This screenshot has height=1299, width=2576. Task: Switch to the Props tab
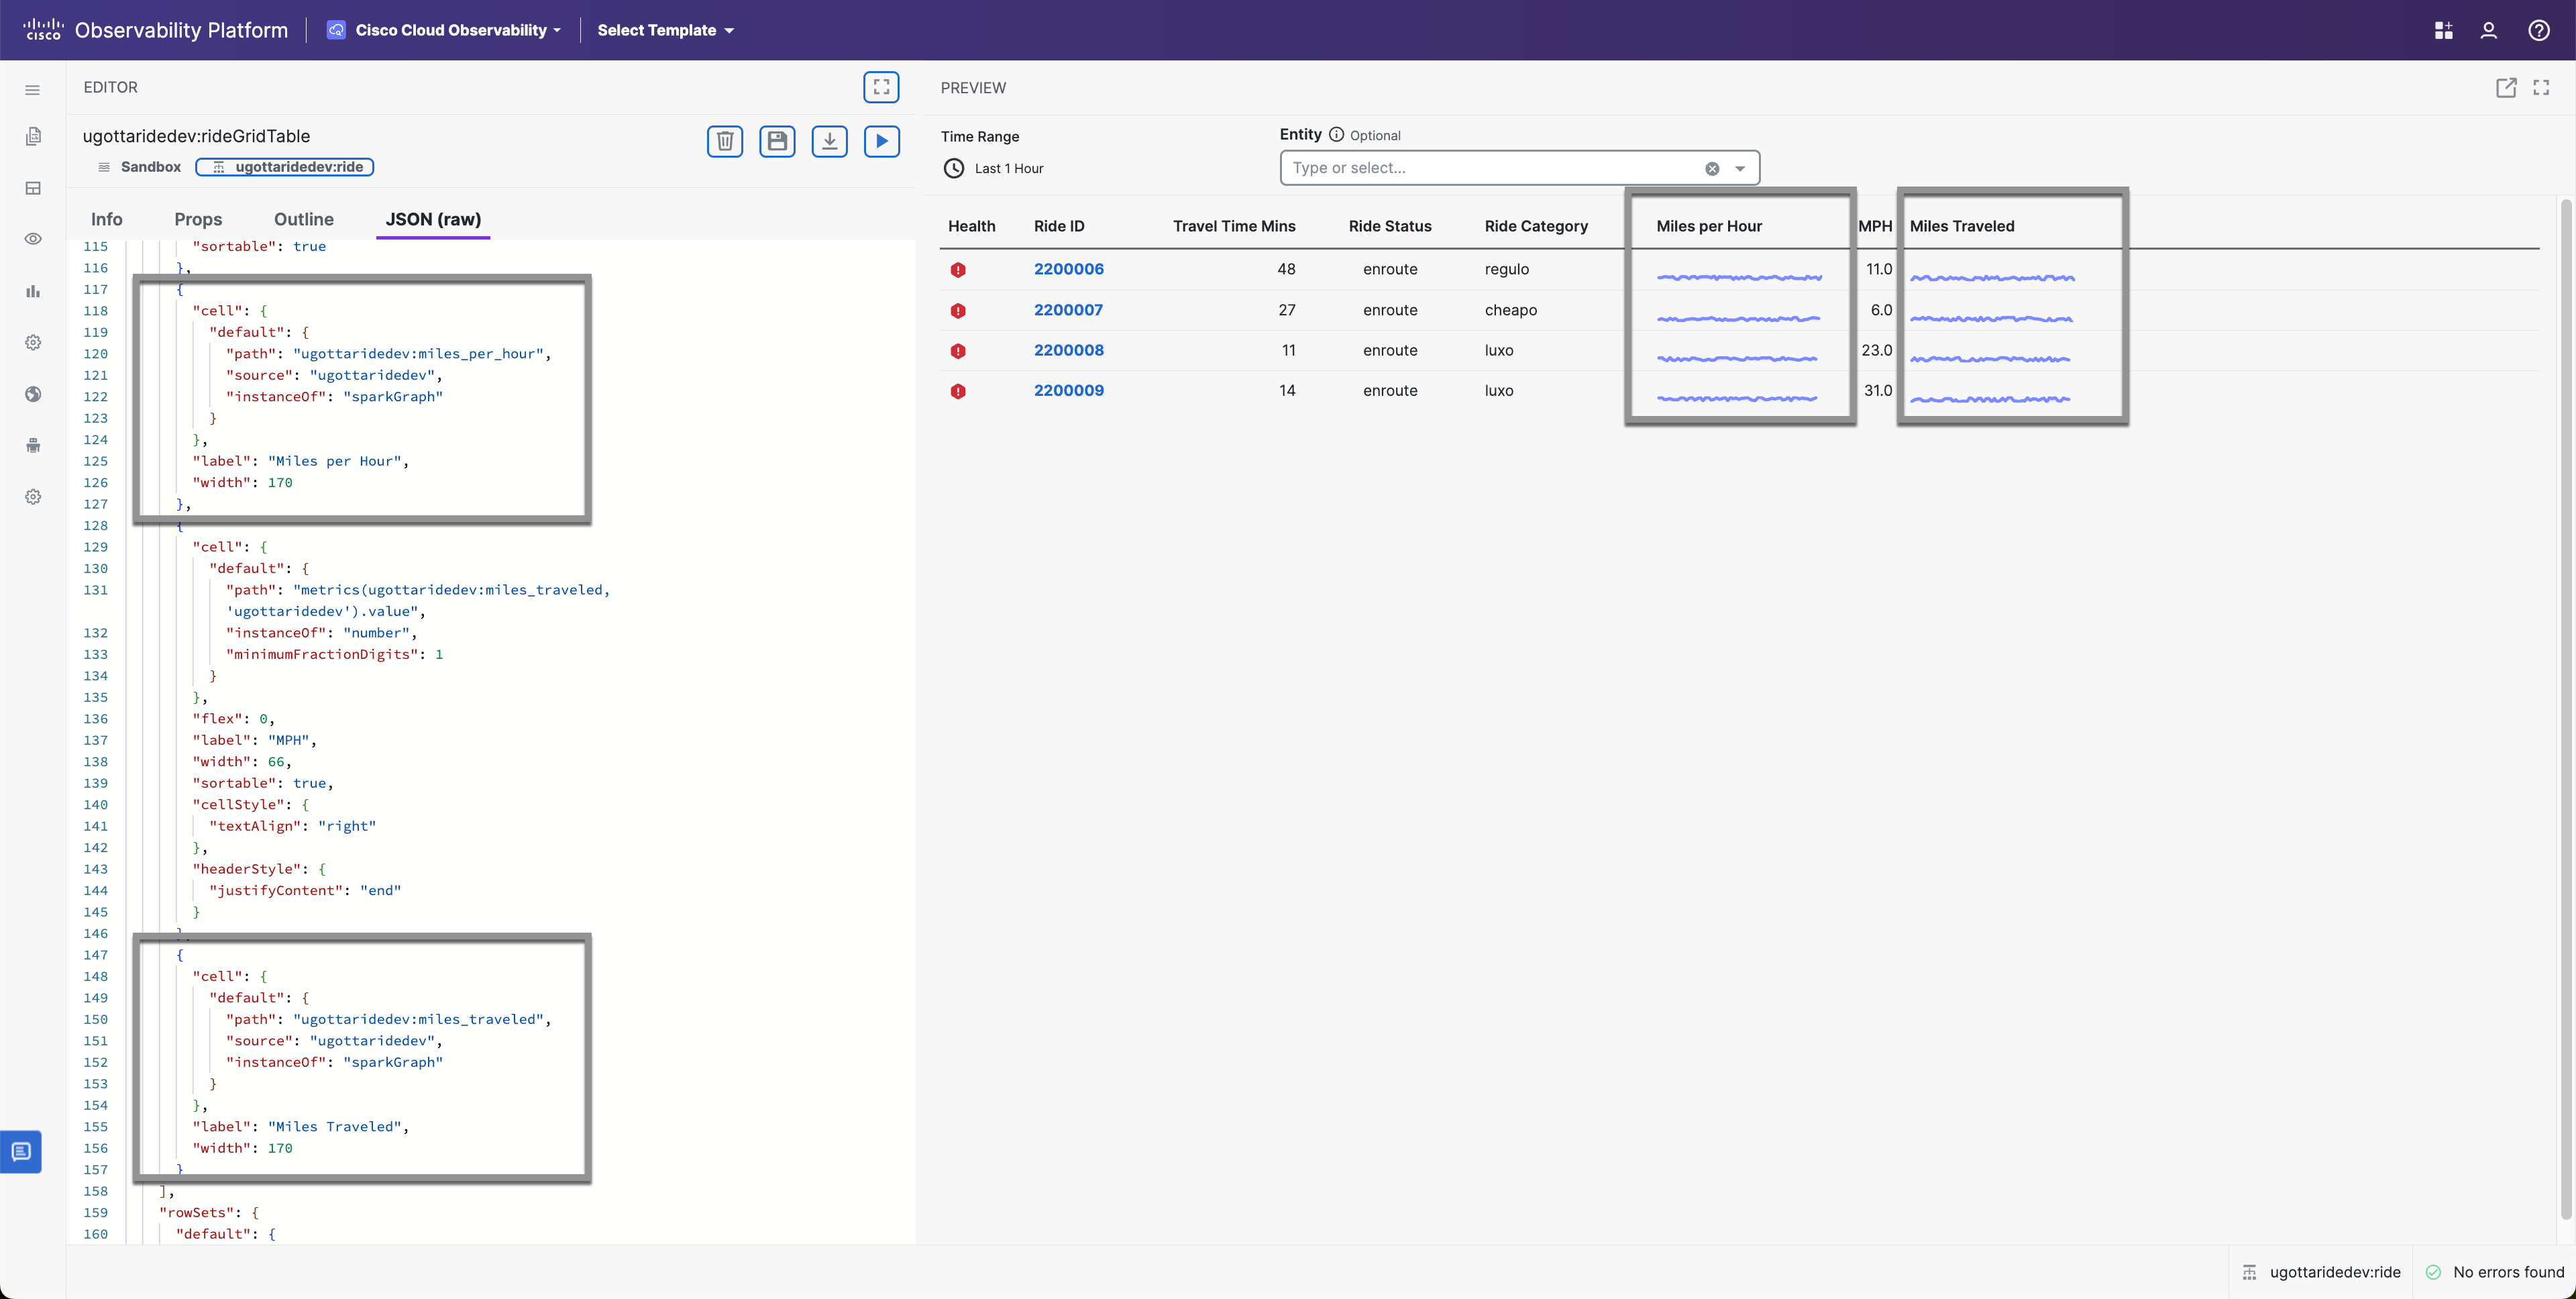coord(198,219)
